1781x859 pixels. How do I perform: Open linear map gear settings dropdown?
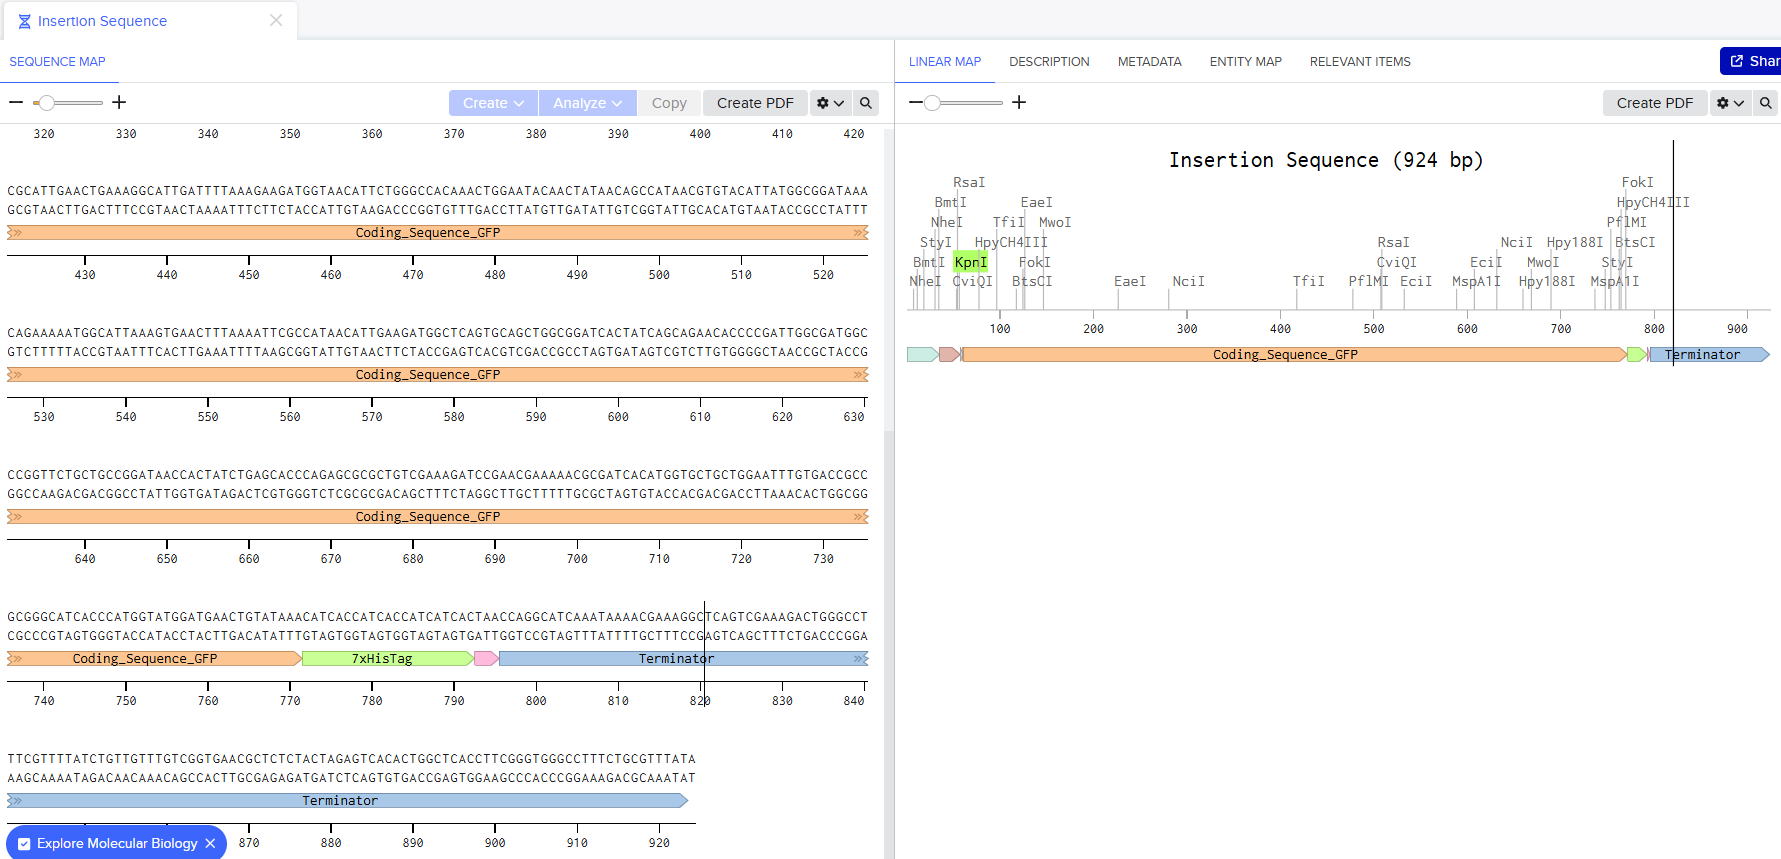[1730, 103]
